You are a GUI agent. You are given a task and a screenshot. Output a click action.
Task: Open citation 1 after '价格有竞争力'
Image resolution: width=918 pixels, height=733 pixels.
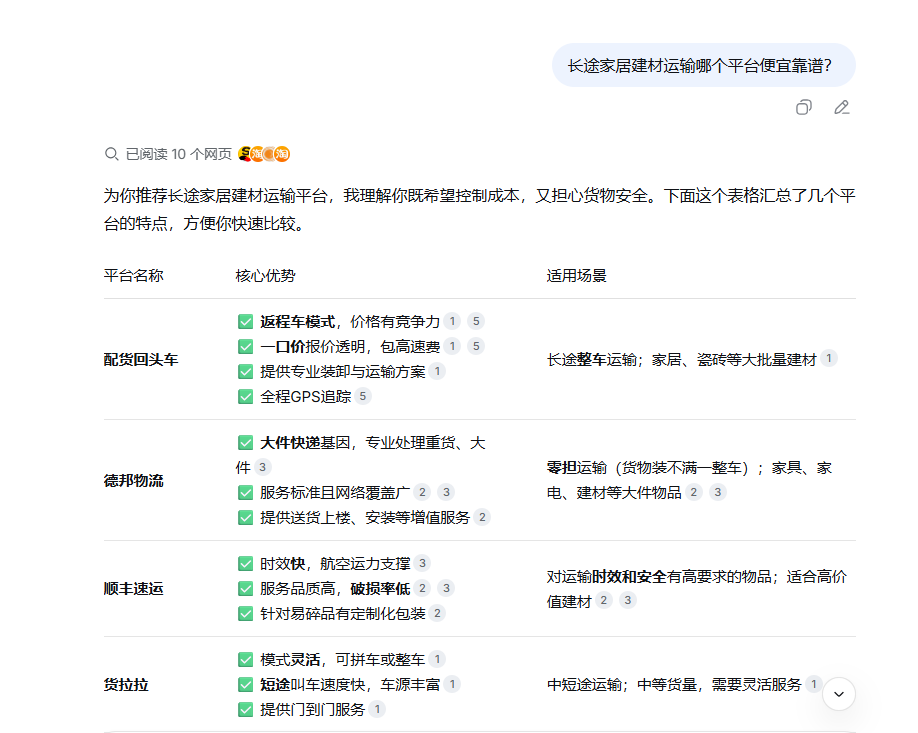[452, 321]
